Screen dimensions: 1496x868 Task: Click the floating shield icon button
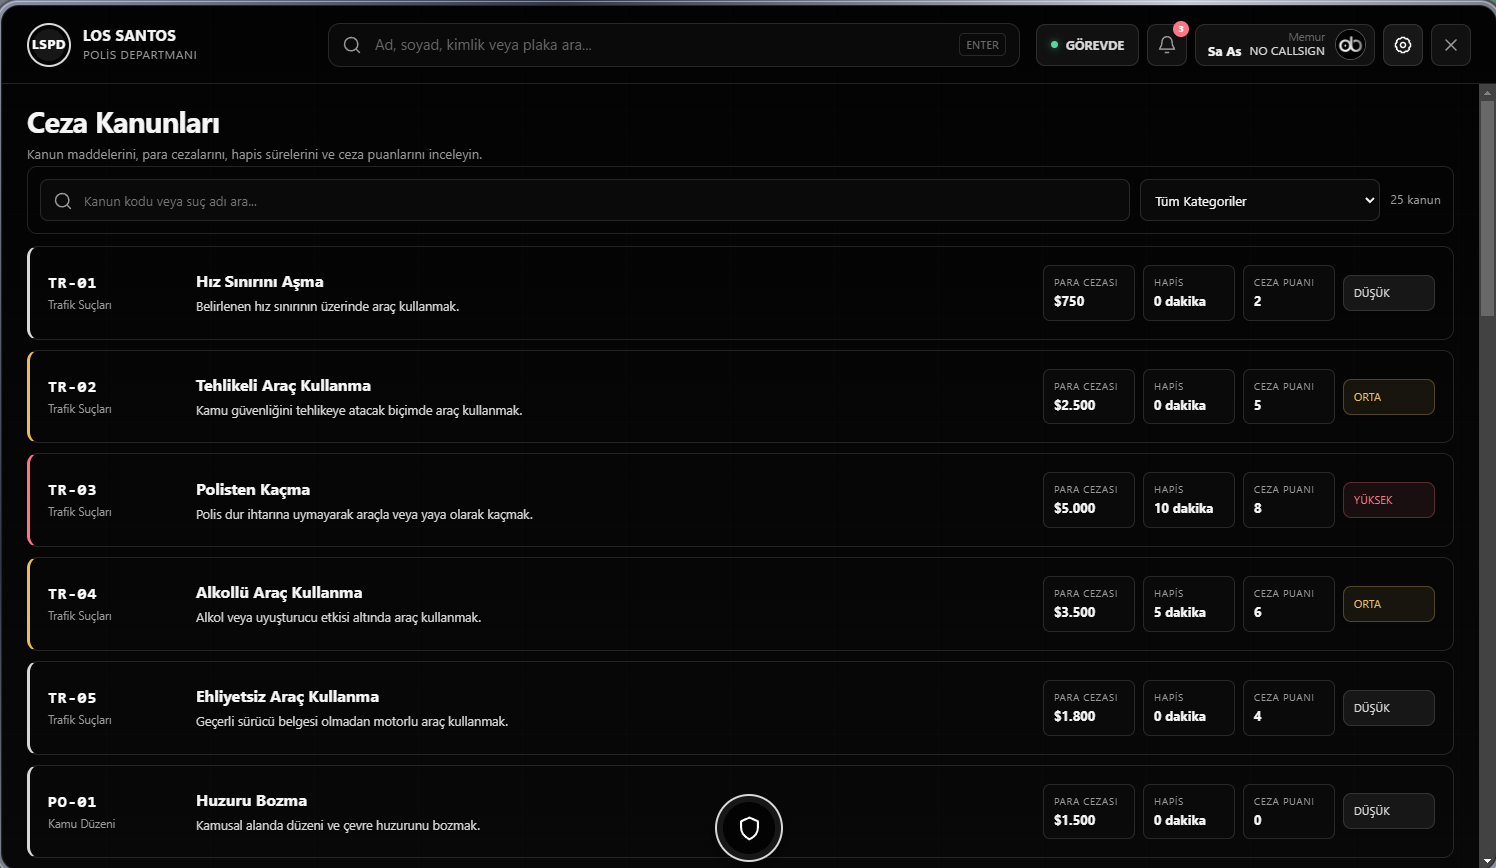click(x=749, y=828)
